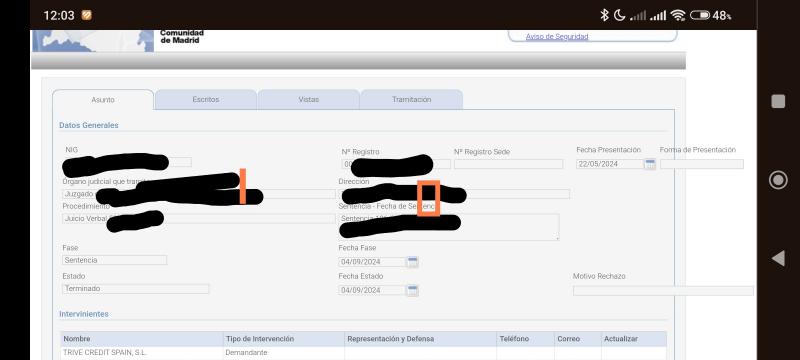
Task: Open calendar icon next to Fecha Estado
Action: click(413, 291)
